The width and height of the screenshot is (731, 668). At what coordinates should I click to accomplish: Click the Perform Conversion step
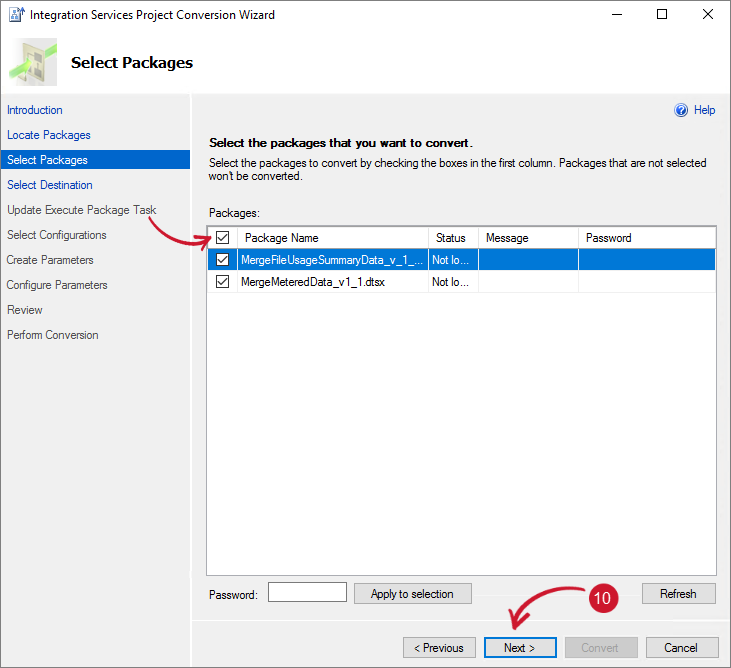(x=53, y=335)
